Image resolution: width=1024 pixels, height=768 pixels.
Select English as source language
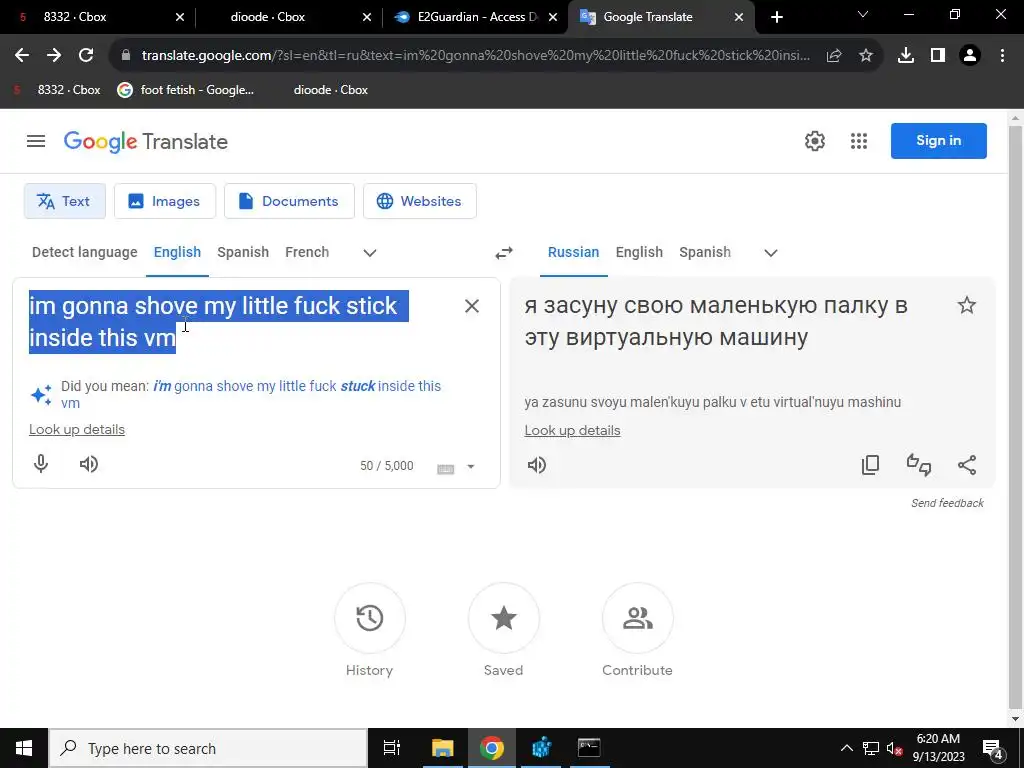click(177, 252)
